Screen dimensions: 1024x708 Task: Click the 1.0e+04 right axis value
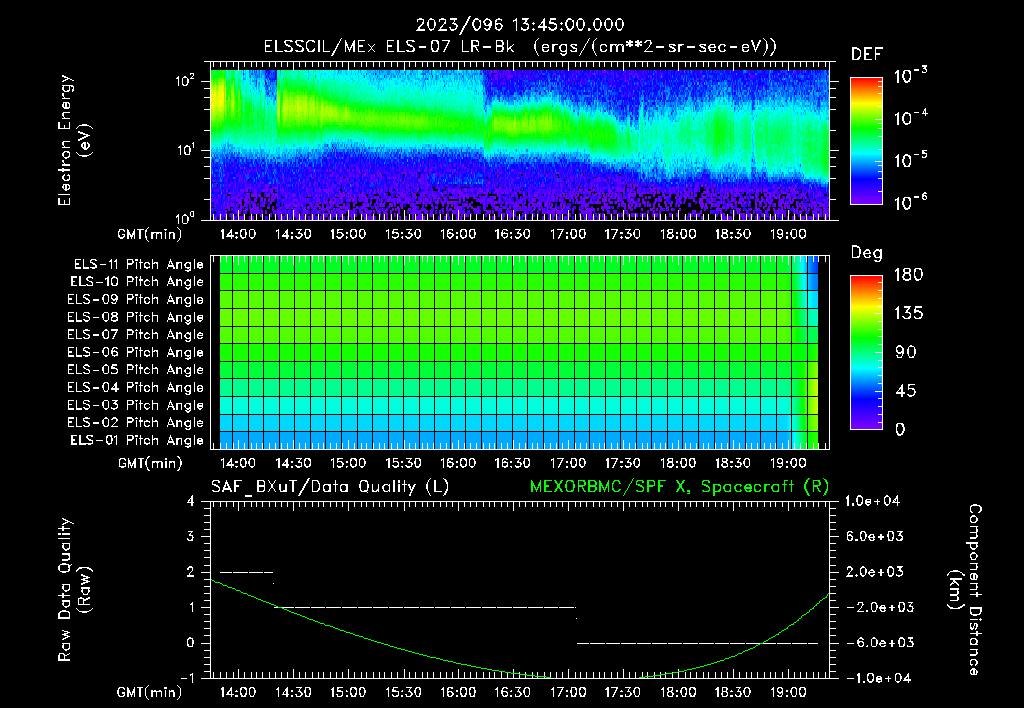872,502
